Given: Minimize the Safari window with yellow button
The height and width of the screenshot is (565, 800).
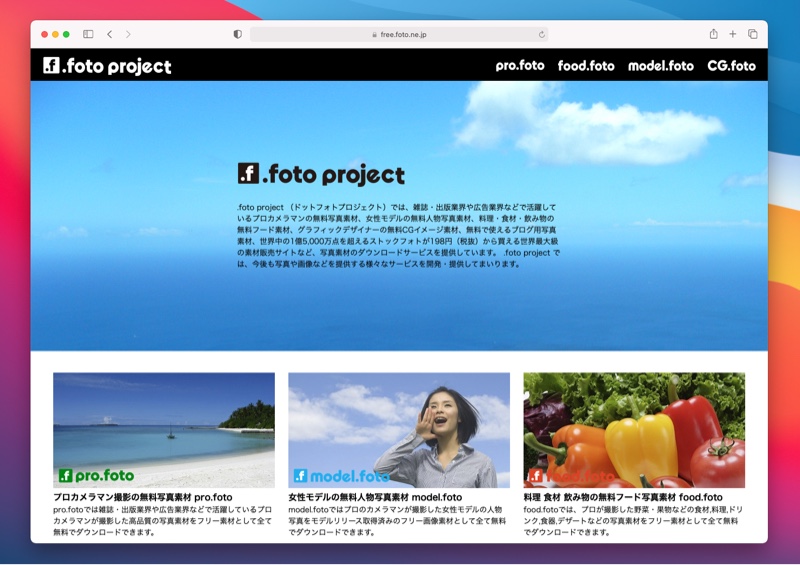Looking at the screenshot, I should (55, 34).
